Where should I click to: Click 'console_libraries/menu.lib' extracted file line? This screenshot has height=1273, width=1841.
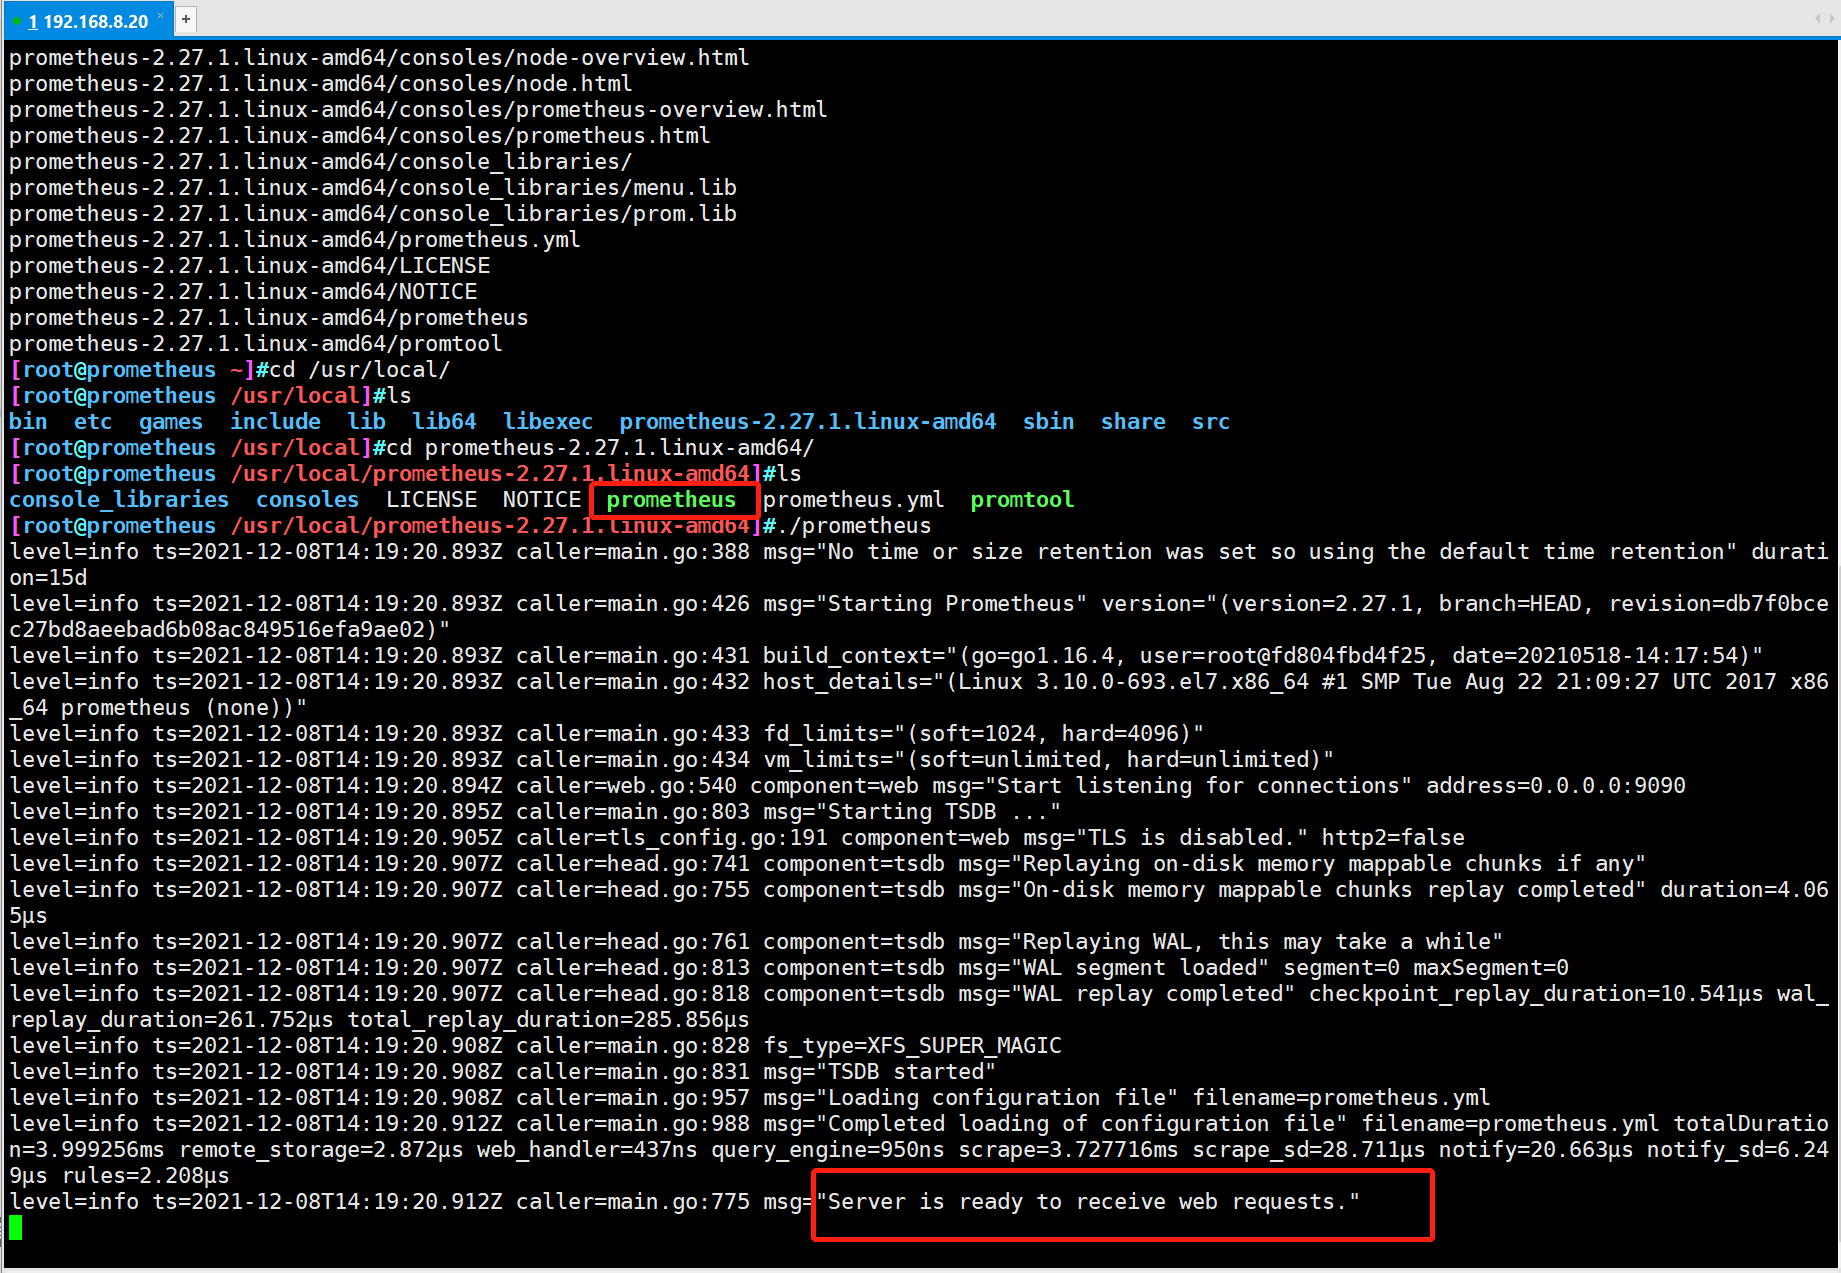372,187
